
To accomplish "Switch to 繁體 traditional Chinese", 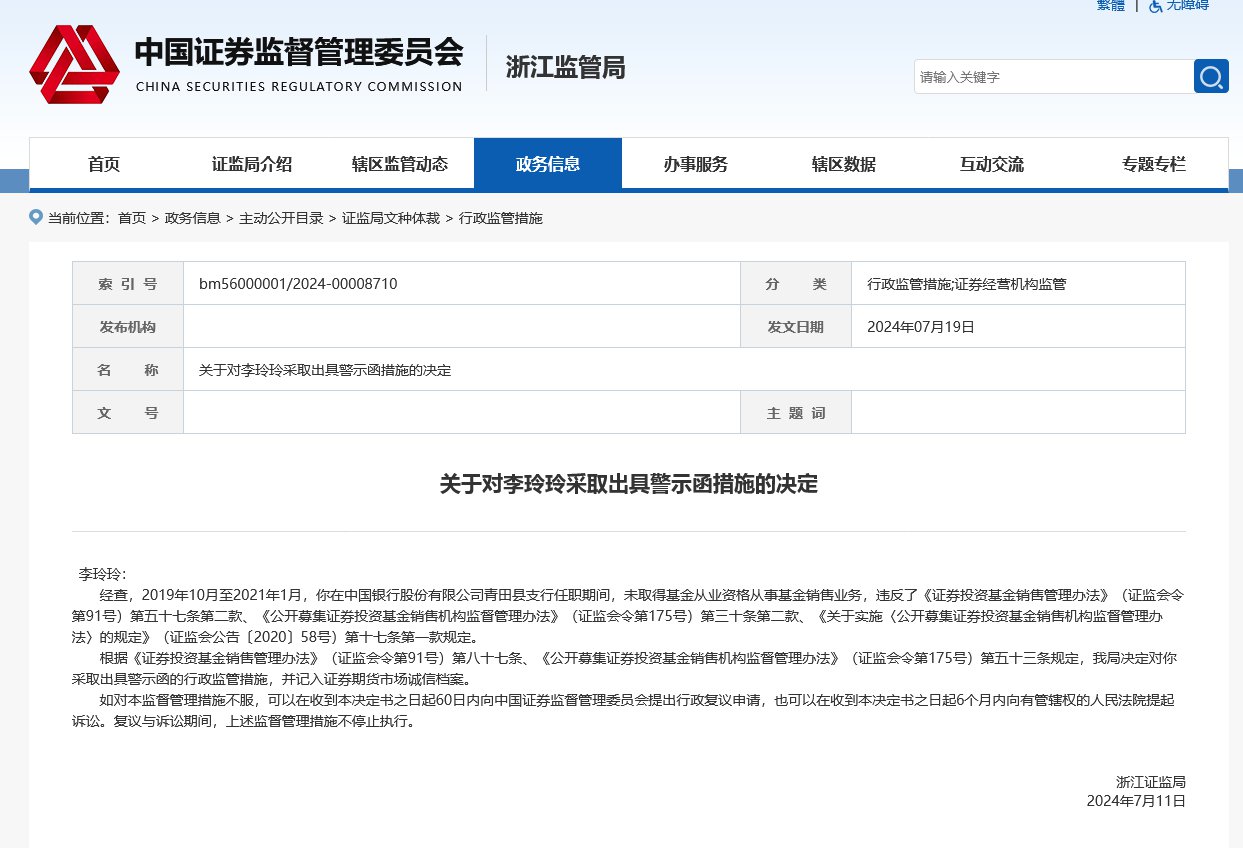I will pyautogui.click(x=1111, y=6).
